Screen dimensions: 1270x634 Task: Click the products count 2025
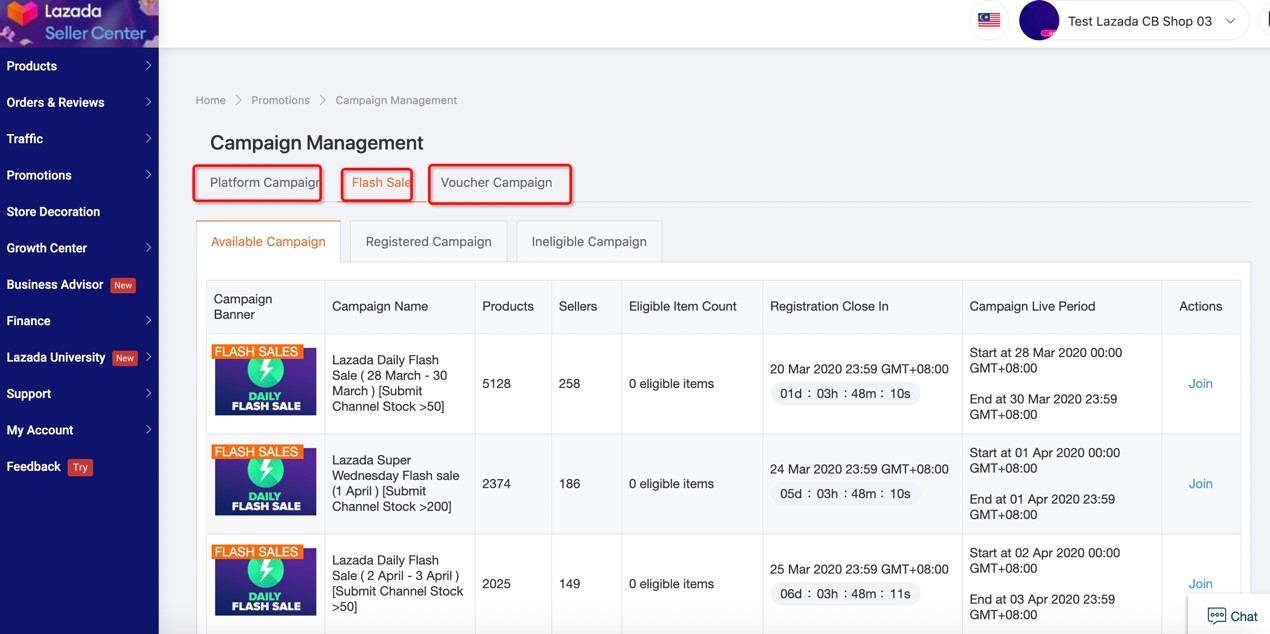tap(496, 584)
